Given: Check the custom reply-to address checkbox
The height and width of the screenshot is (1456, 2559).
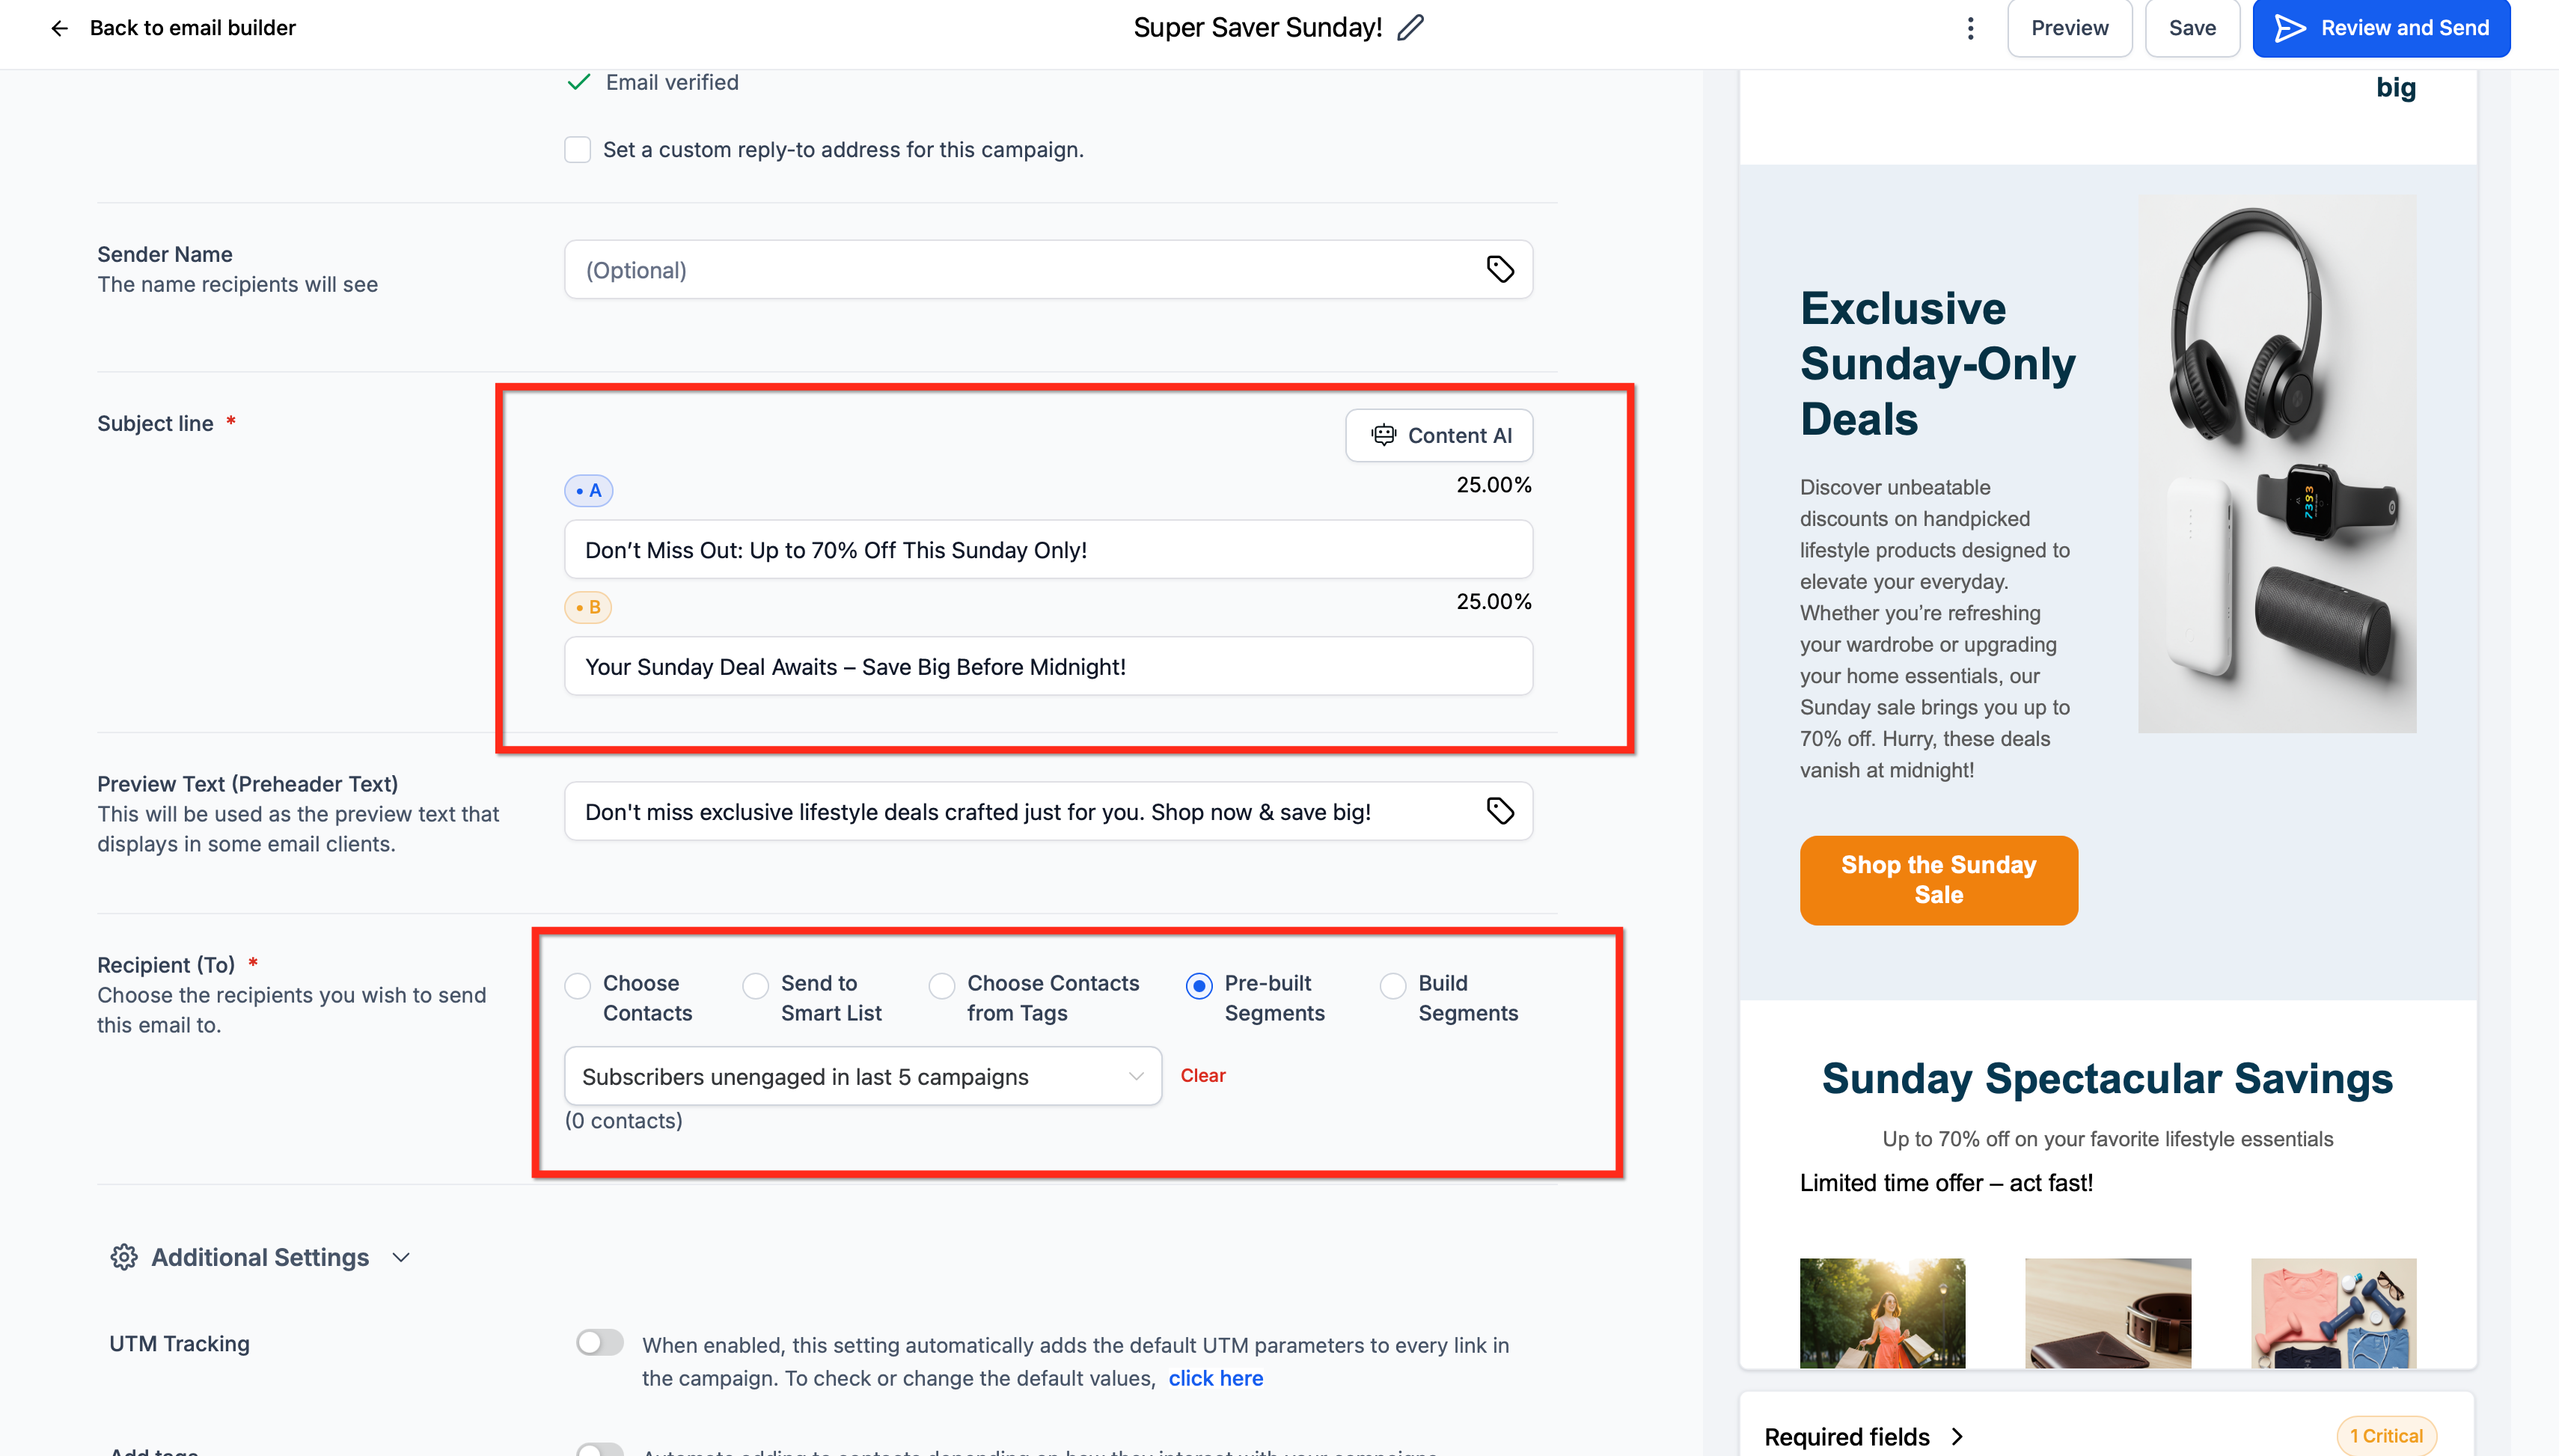Looking at the screenshot, I should (577, 150).
